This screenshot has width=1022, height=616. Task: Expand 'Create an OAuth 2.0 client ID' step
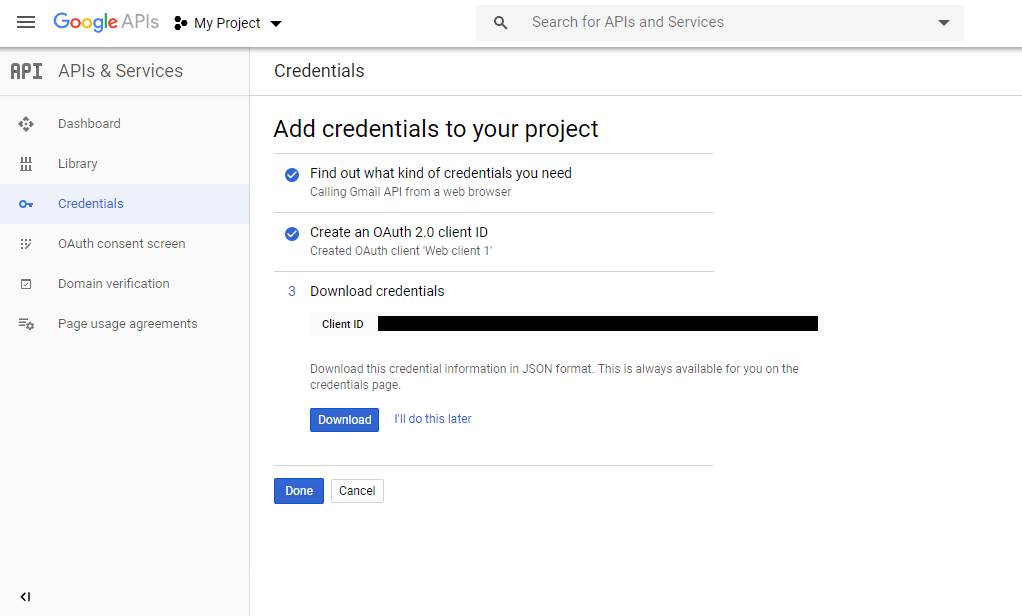point(399,233)
